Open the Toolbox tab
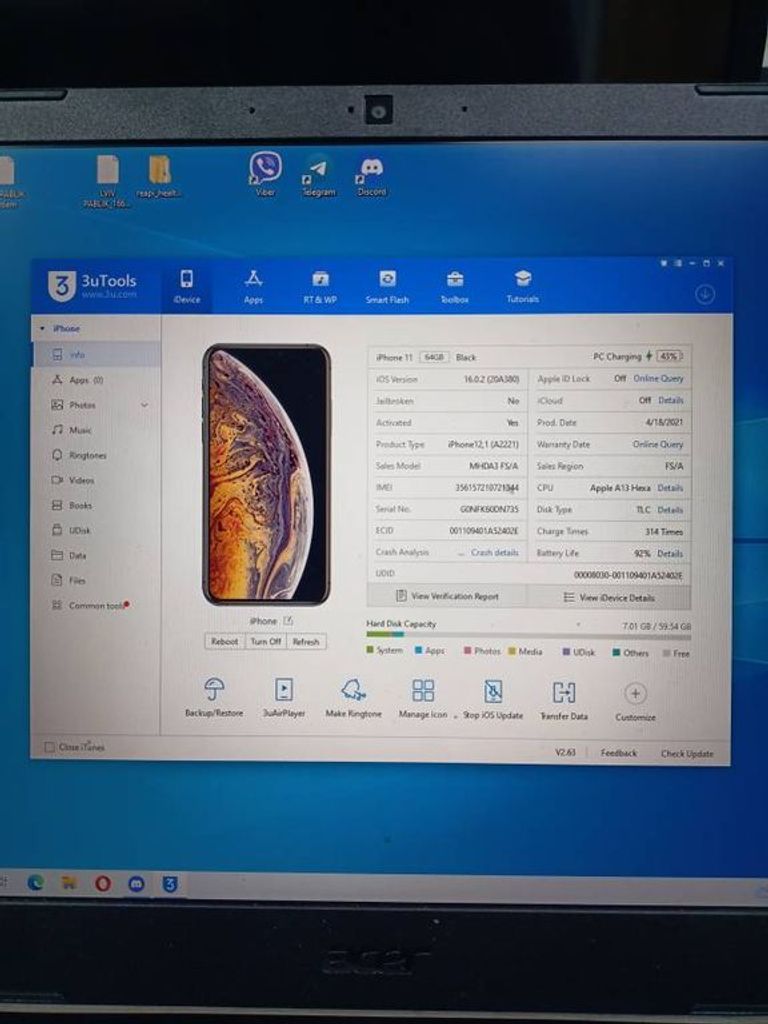 455,287
